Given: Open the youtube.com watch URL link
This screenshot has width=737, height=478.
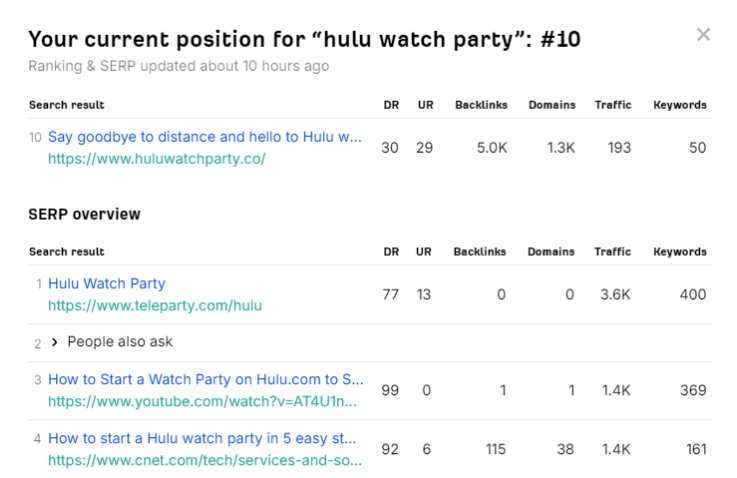Looking at the screenshot, I should (x=205, y=401).
